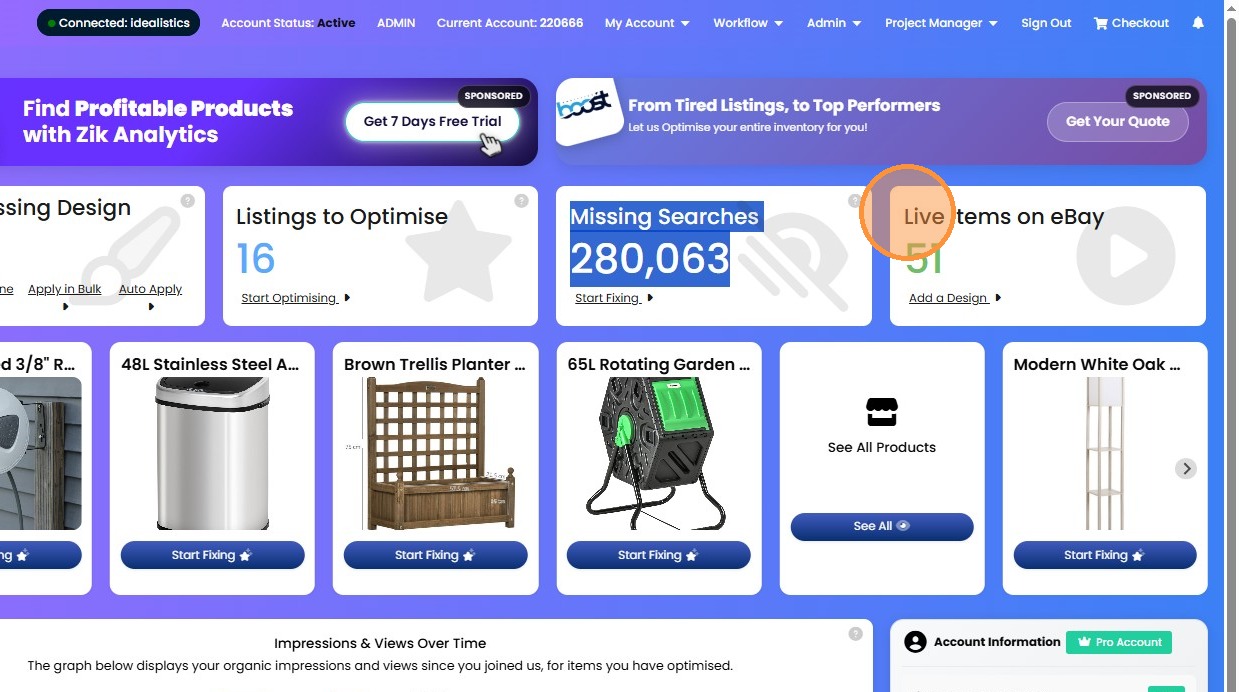The height and width of the screenshot is (692, 1239).
Task: Expand the My Account dropdown
Action: pos(647,23)
